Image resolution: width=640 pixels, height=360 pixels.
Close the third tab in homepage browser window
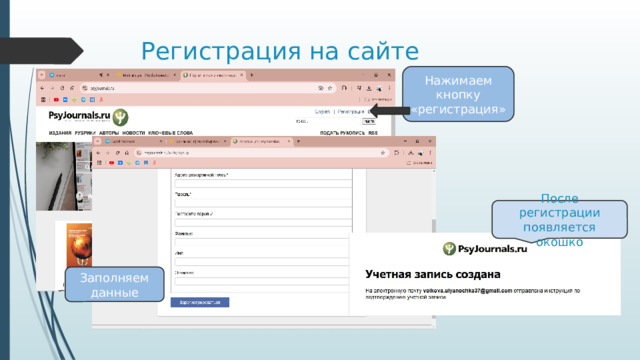tap(242, 75)
